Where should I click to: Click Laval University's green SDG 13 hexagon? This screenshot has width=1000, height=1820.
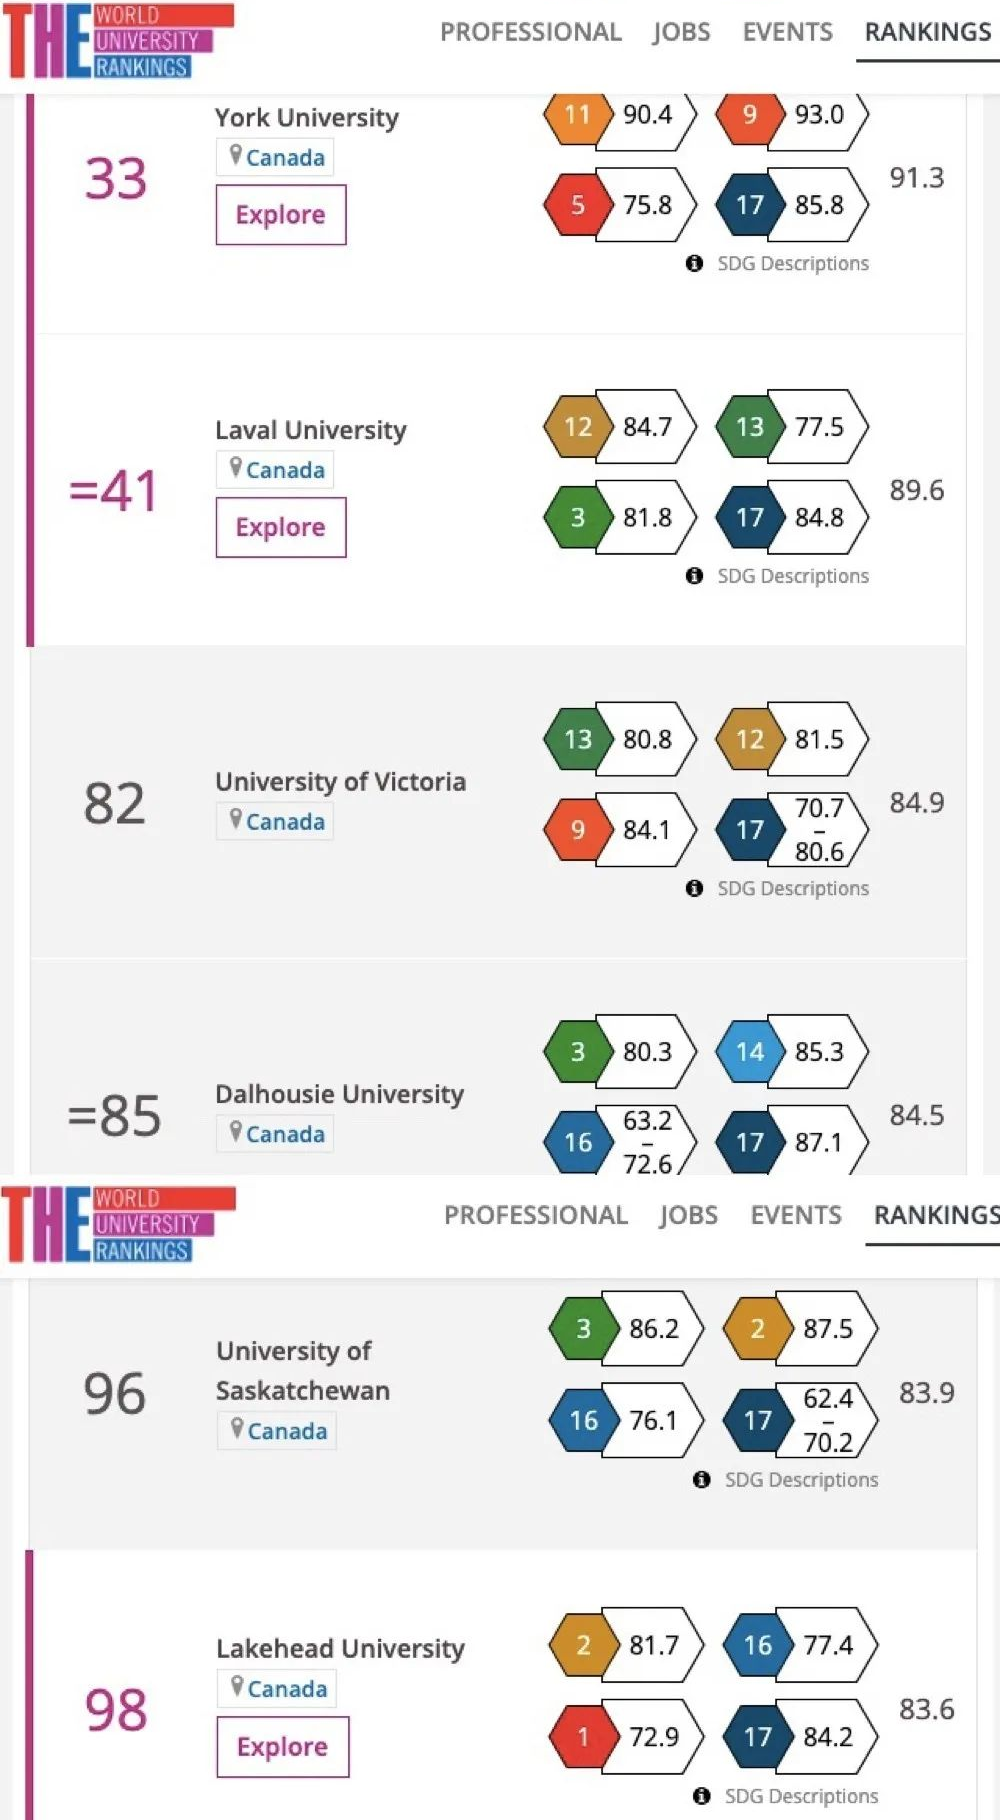[x=749, y=427]
